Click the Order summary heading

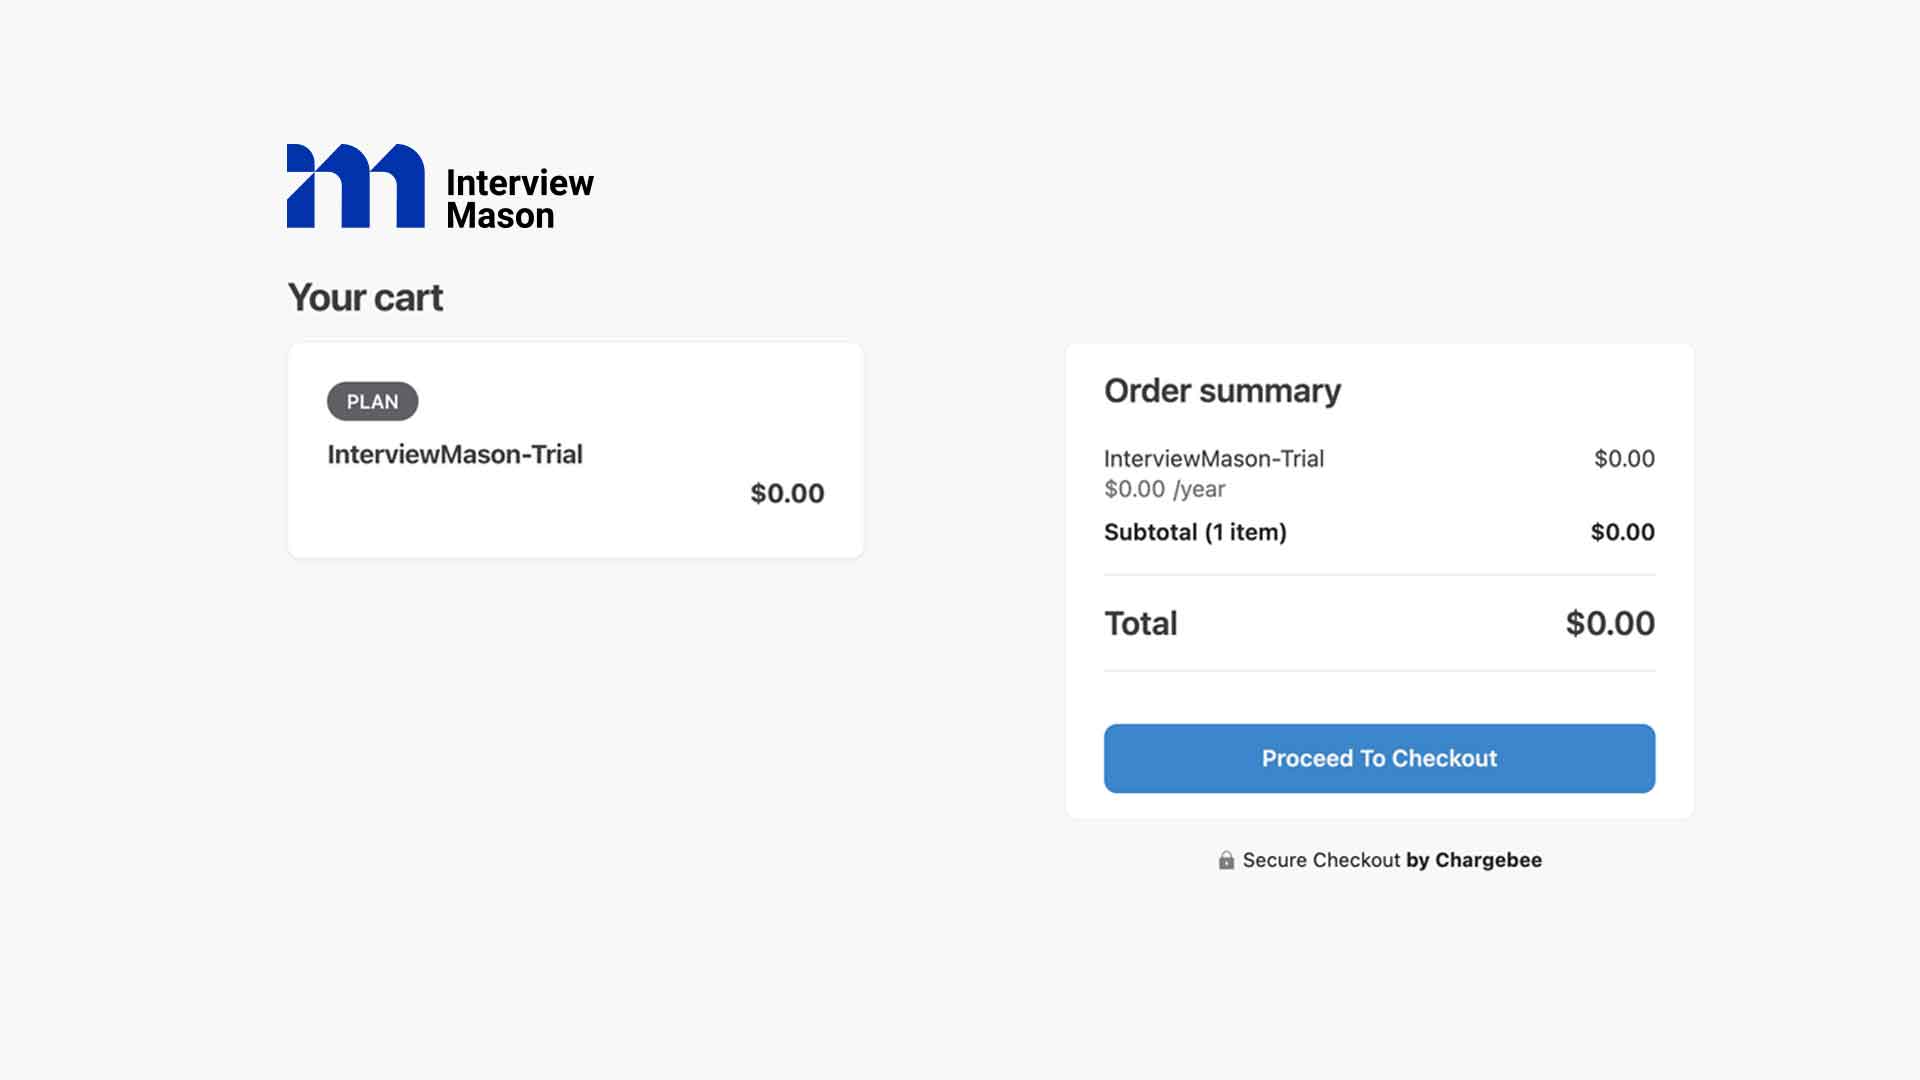click(1222, 390)
